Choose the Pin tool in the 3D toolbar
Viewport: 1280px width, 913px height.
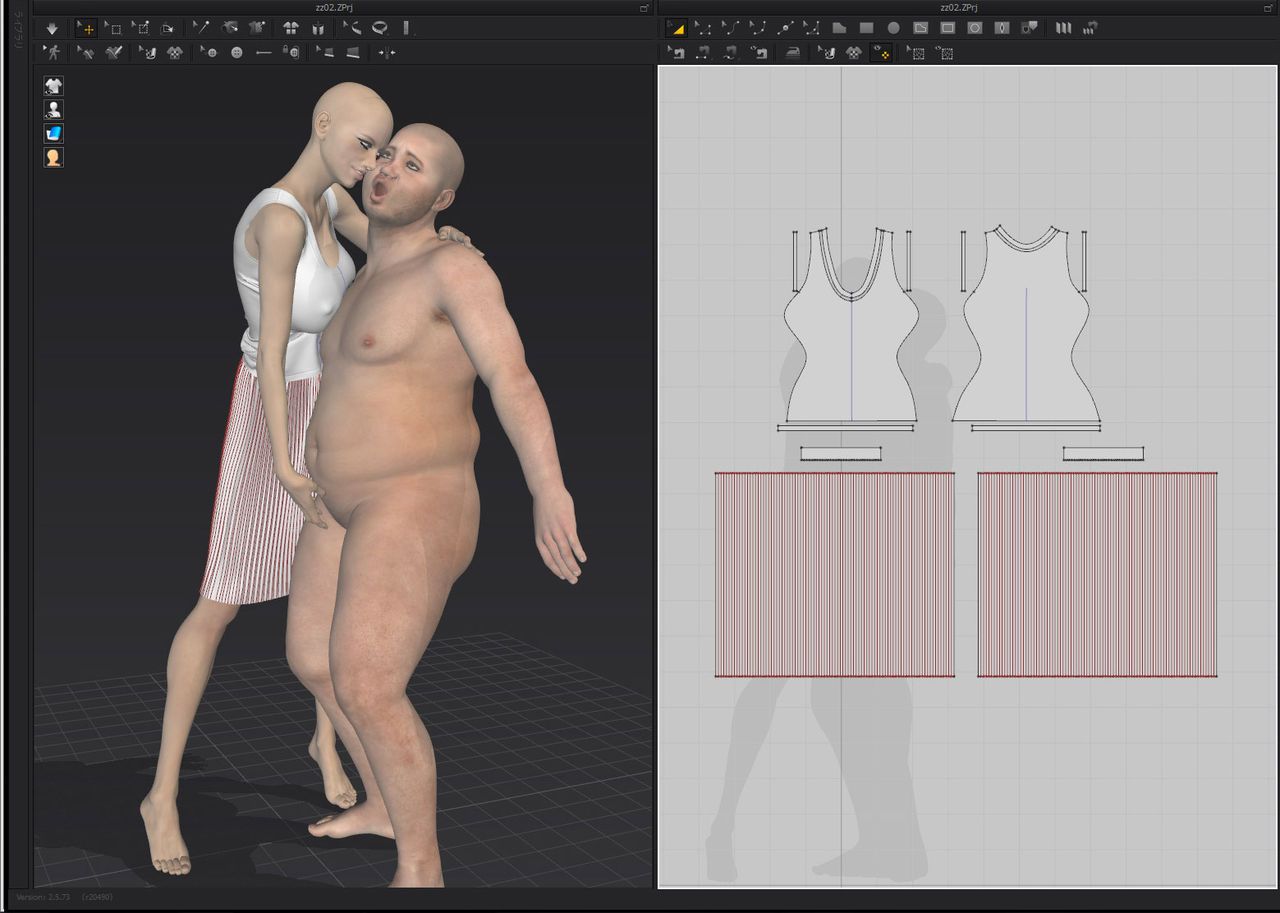200,28
